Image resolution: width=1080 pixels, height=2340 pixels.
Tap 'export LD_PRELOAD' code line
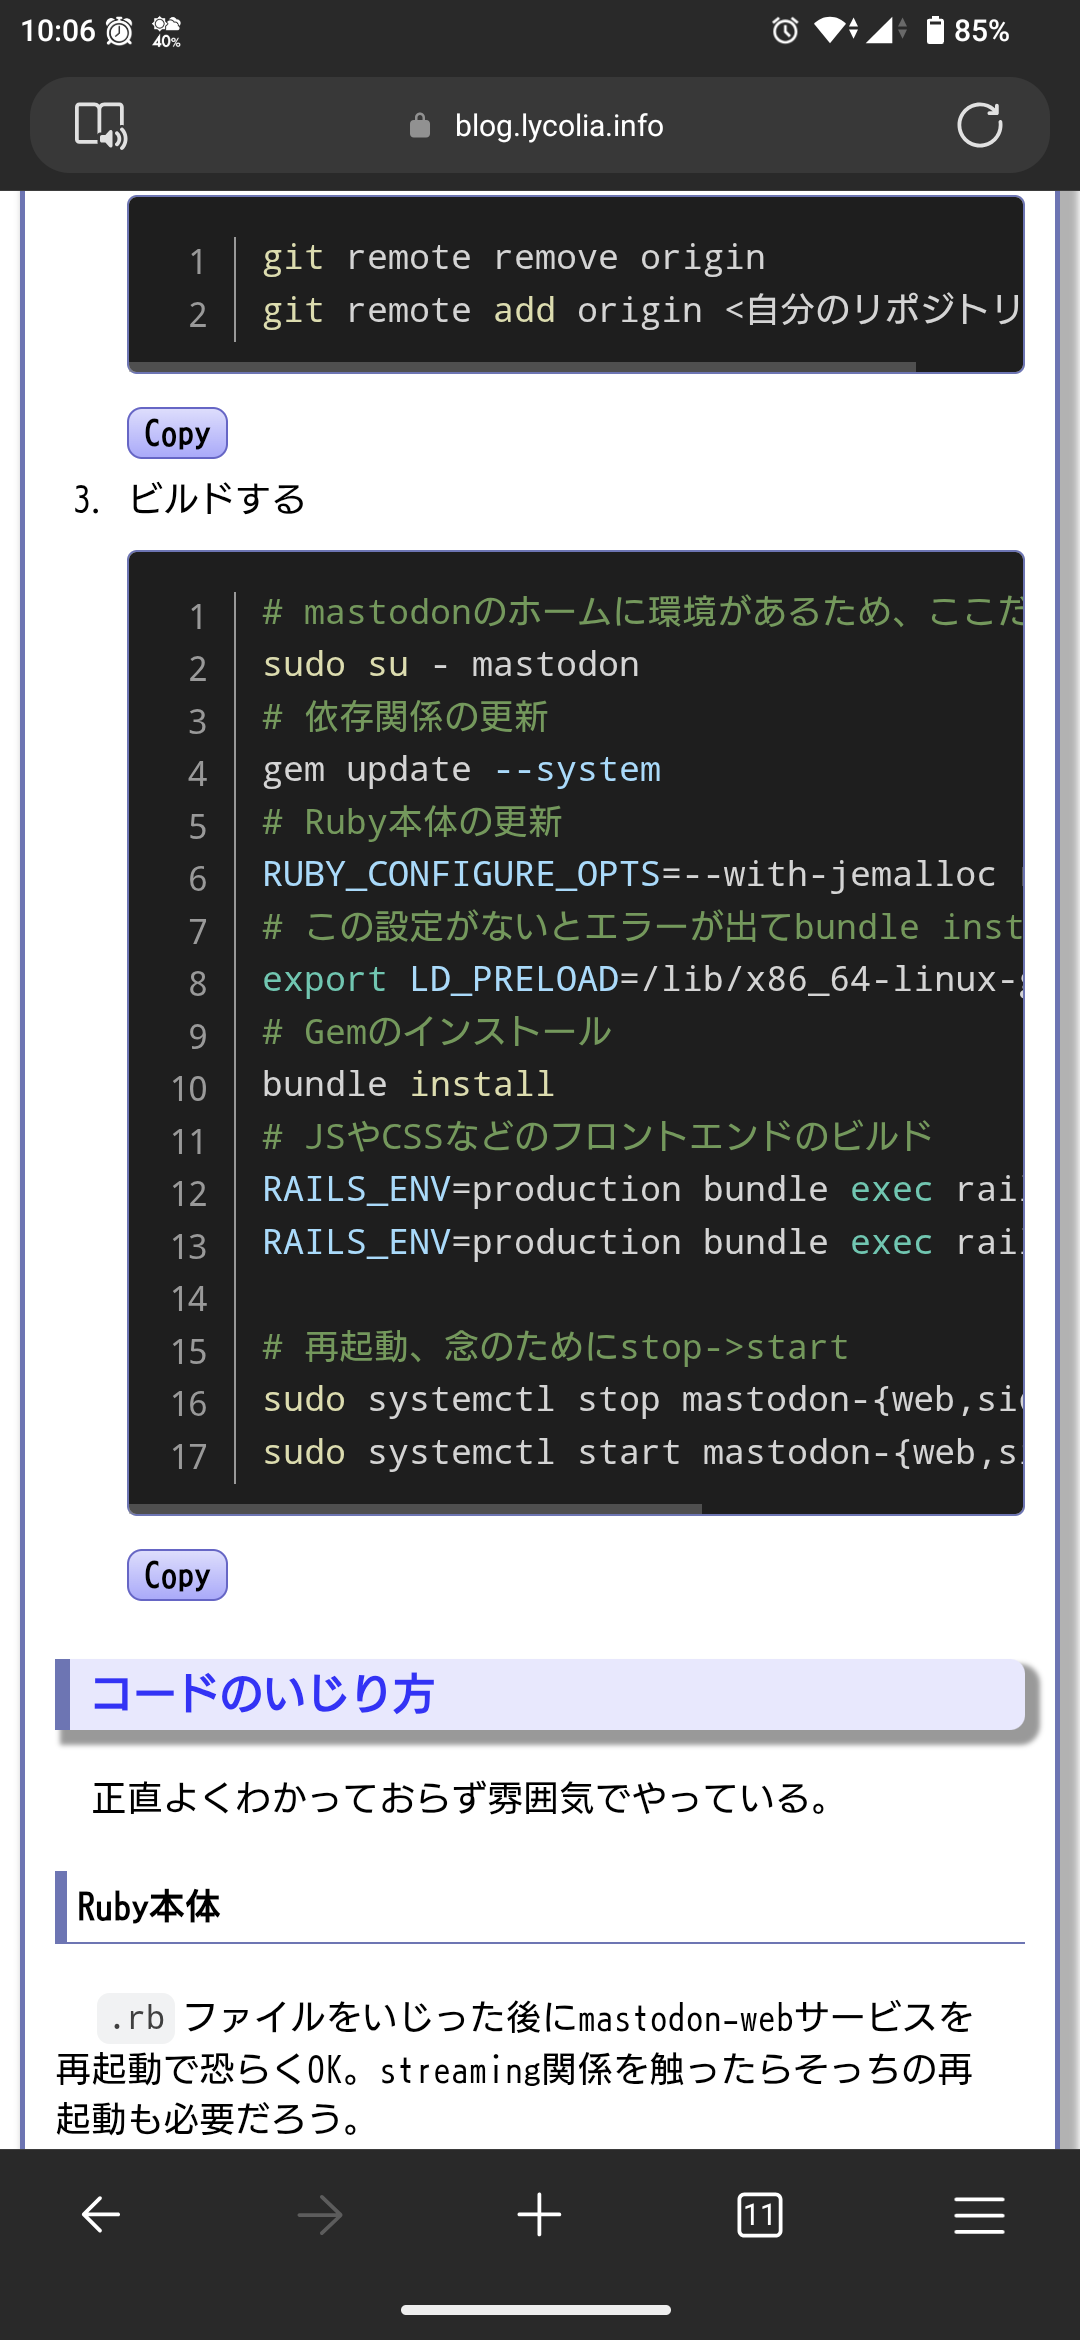point(642,980)
